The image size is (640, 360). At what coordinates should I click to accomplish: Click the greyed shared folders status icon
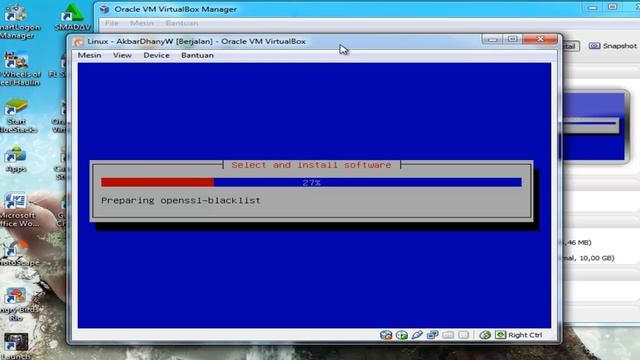448,335
